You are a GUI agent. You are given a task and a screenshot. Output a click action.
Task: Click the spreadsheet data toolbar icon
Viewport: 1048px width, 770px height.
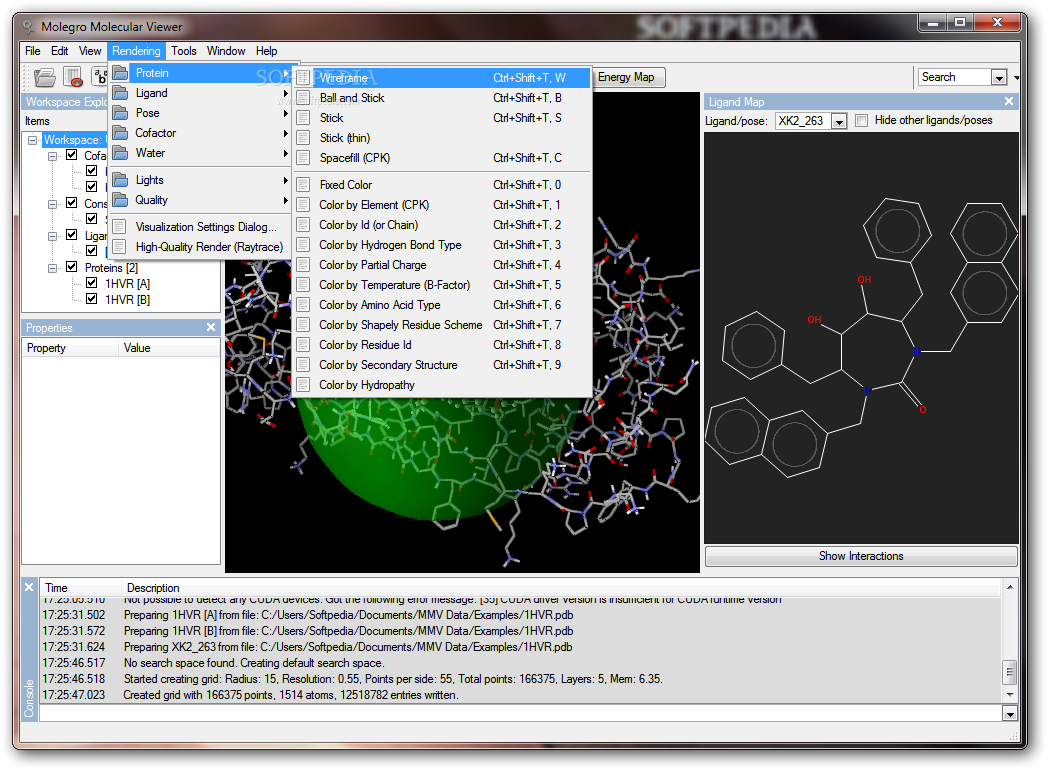(73, 78)
